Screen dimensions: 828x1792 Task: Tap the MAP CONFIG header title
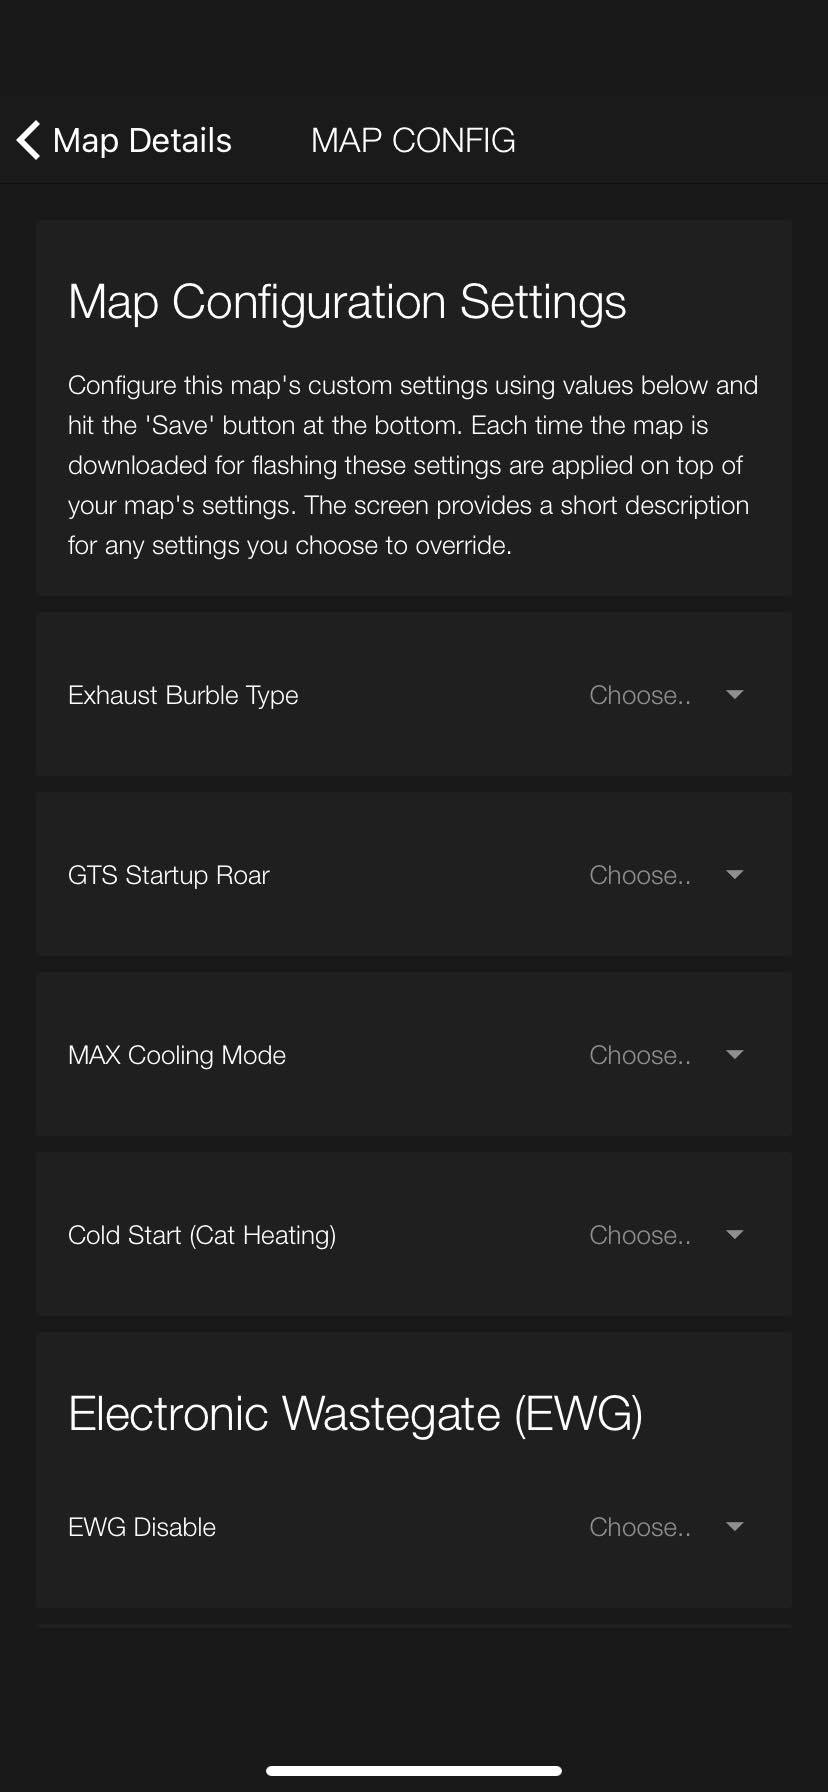(413, 141)
